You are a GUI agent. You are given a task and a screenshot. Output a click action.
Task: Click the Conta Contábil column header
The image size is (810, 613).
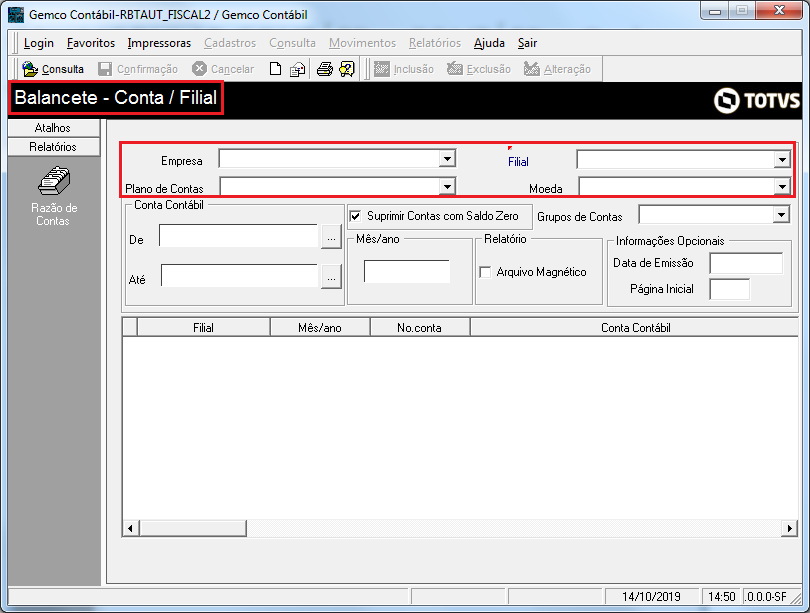click(x=635, y=327)
